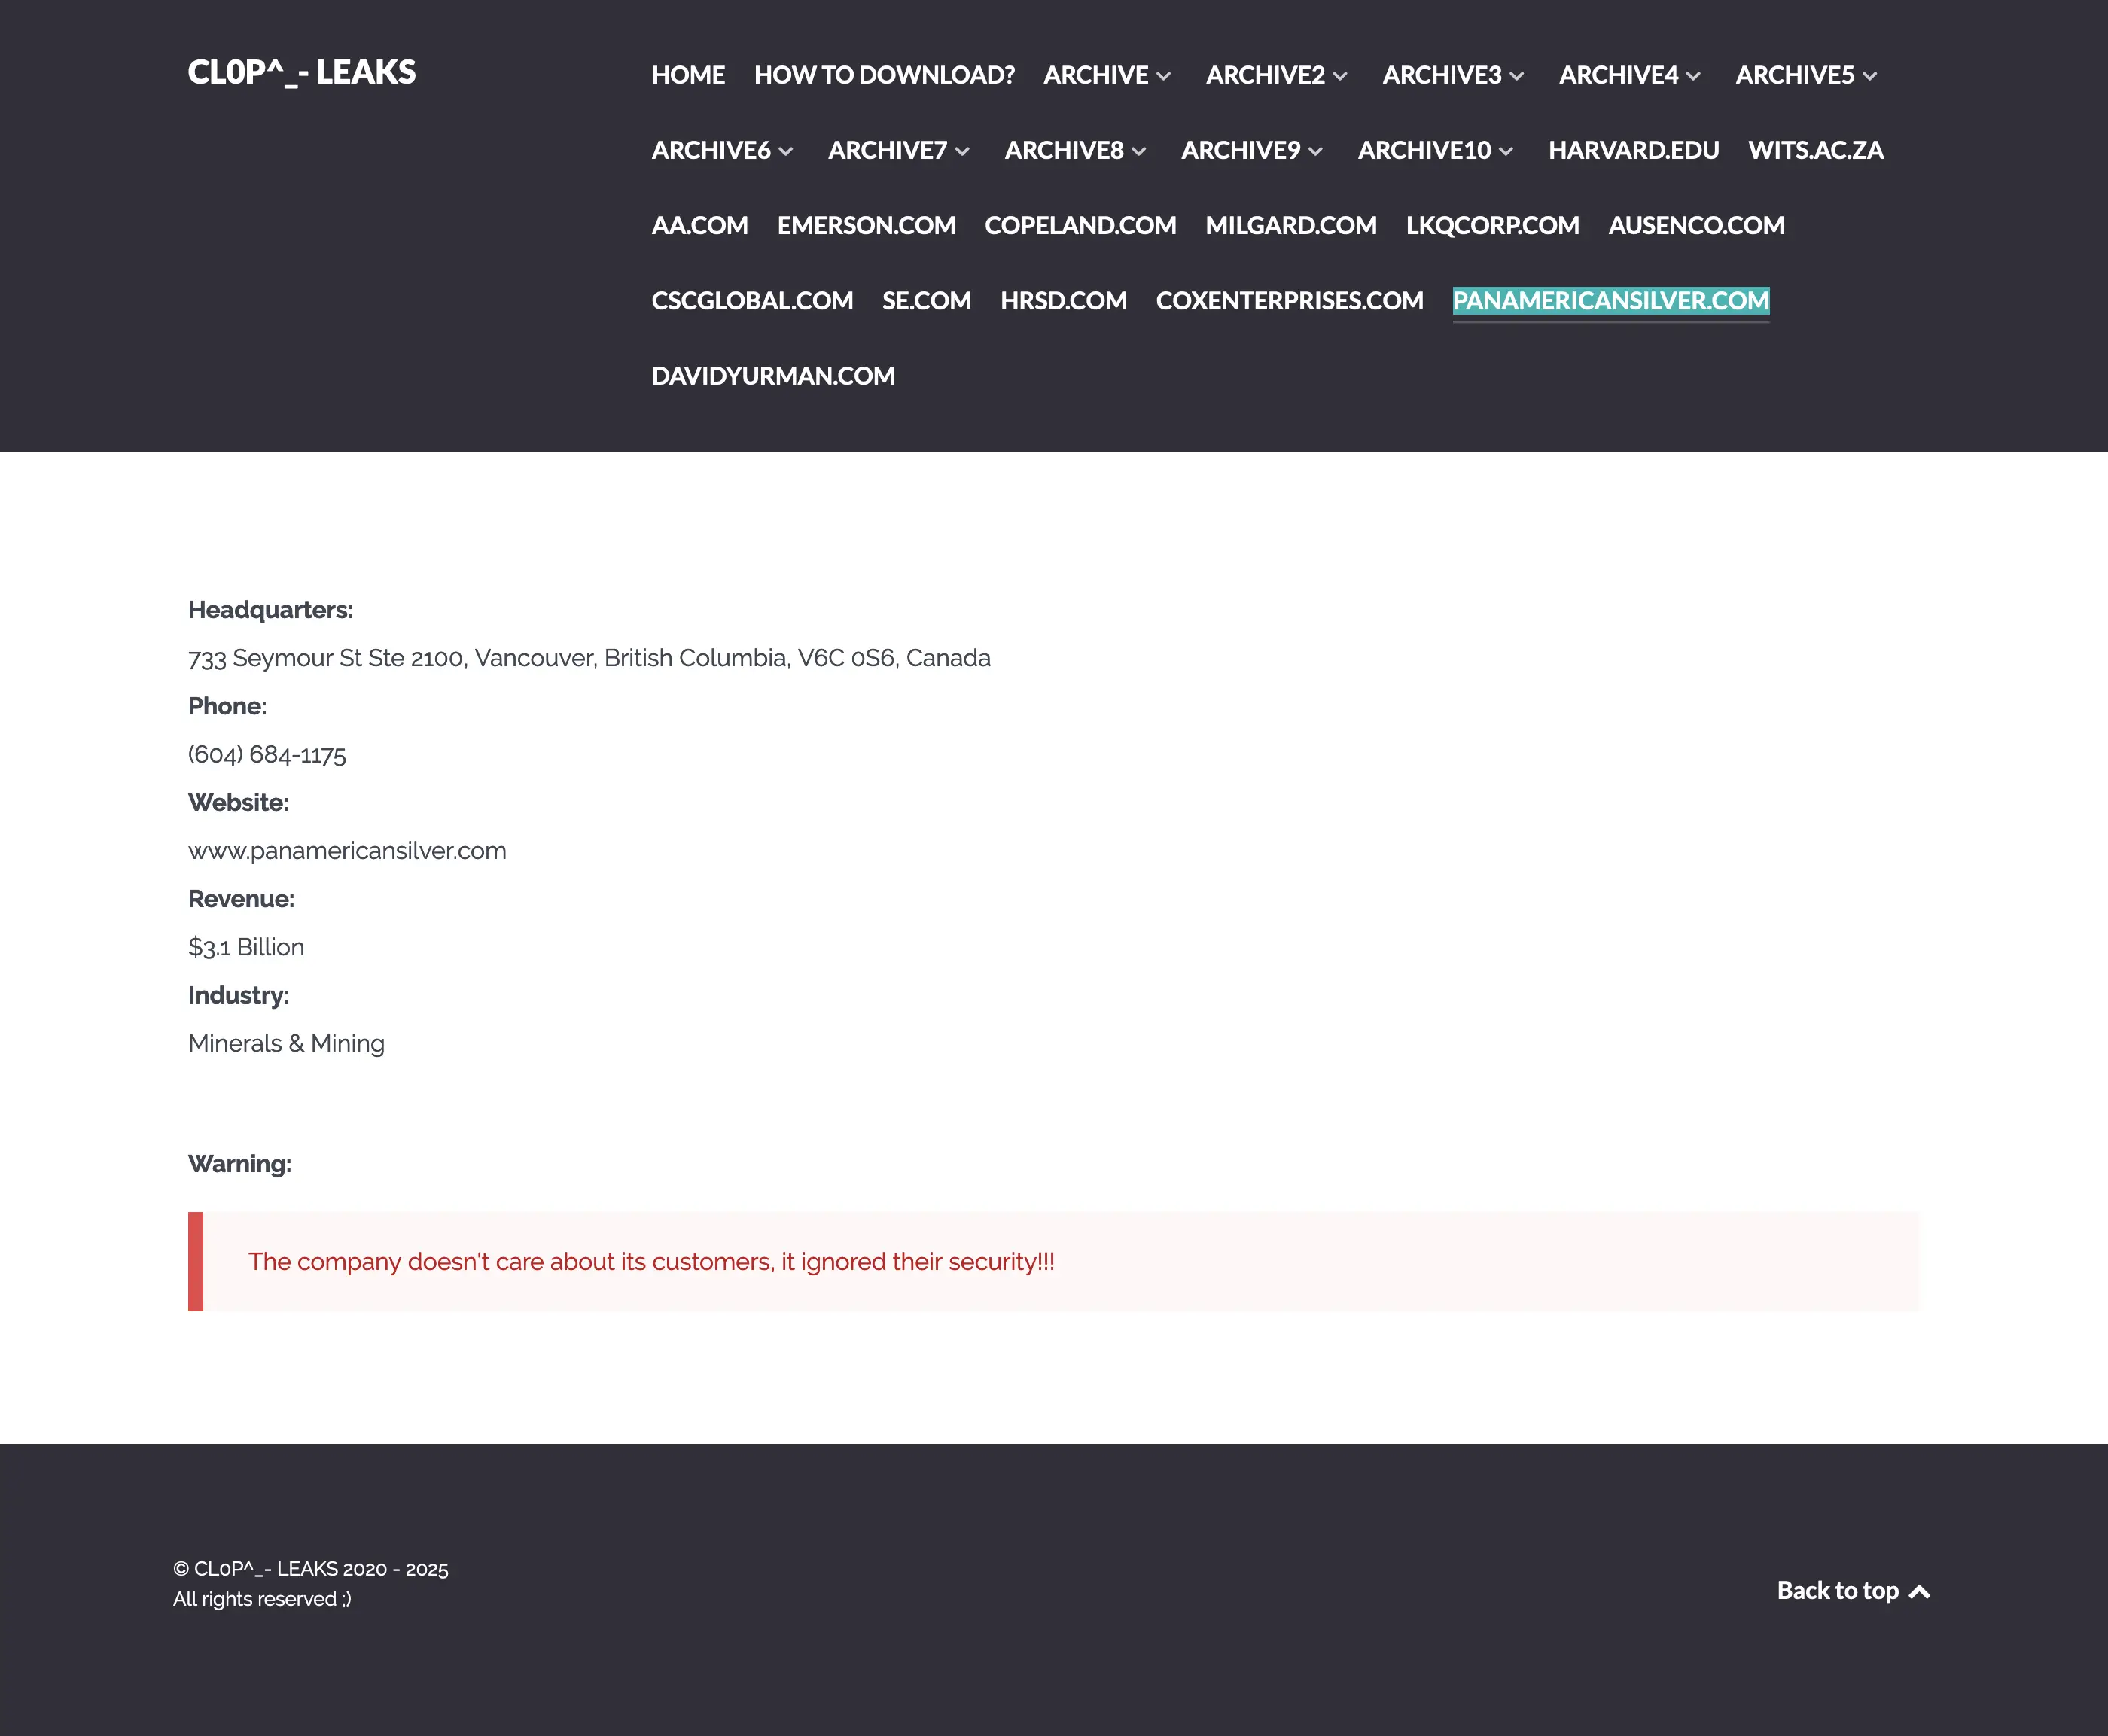Click the Back to top arrow icon
Screen dimensions: 2108x1736
(x=1919, y=1591)
